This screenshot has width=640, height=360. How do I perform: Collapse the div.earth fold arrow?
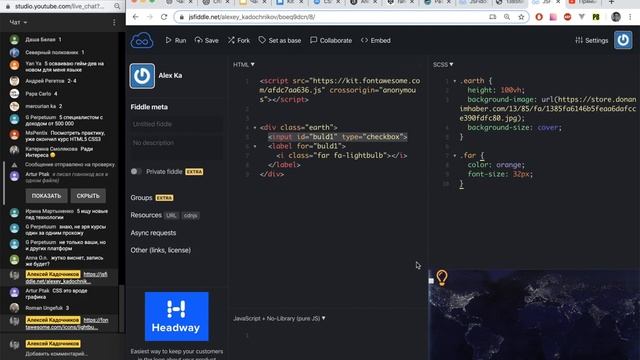point(255,128)
